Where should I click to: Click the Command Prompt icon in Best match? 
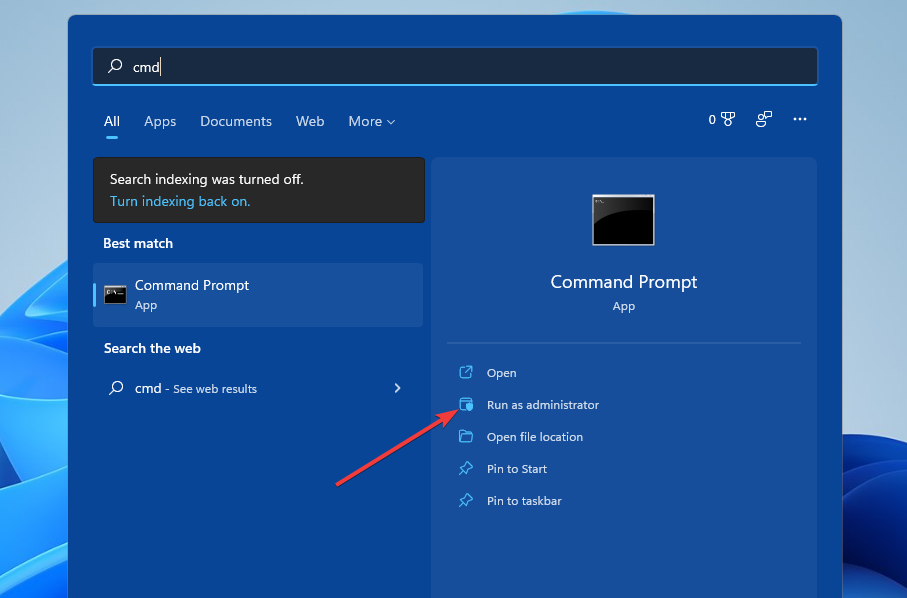tap(115, 294)
